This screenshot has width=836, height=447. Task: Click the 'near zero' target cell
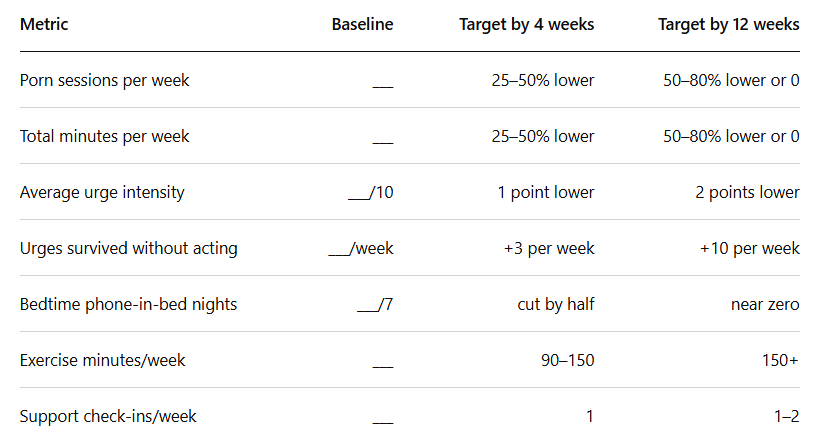(765, 305)
